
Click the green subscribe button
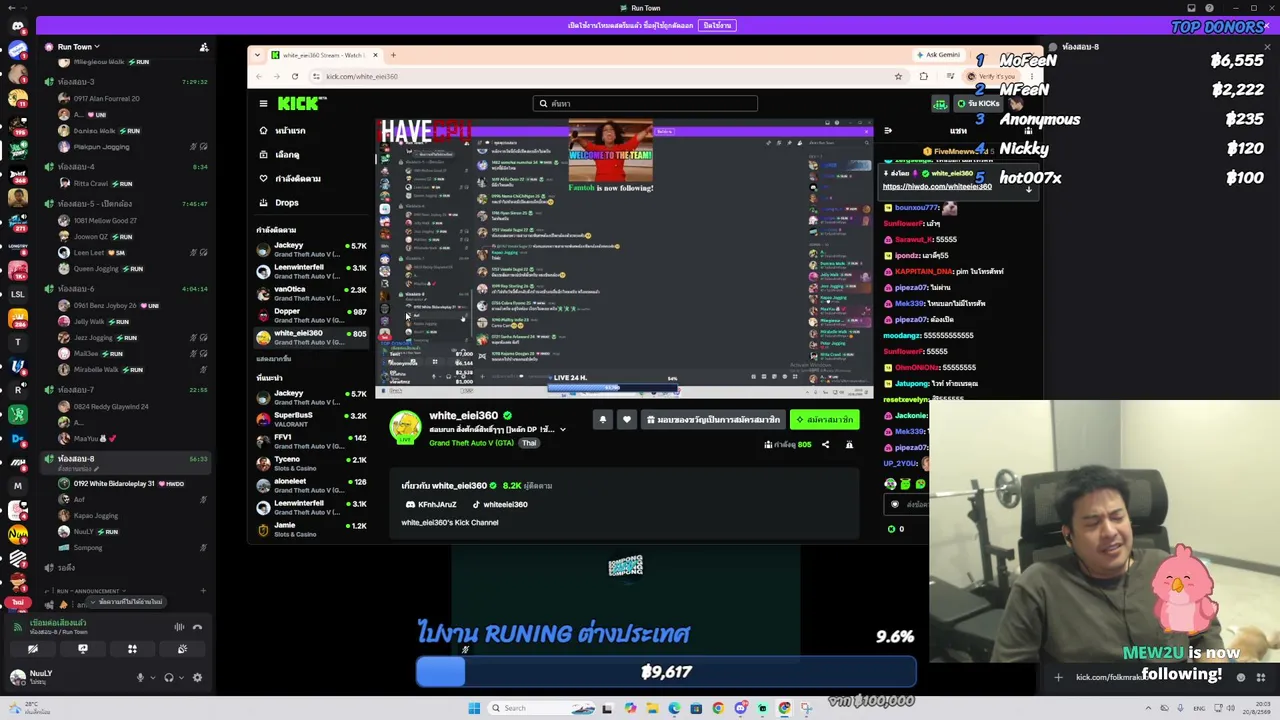click(824, 420)
